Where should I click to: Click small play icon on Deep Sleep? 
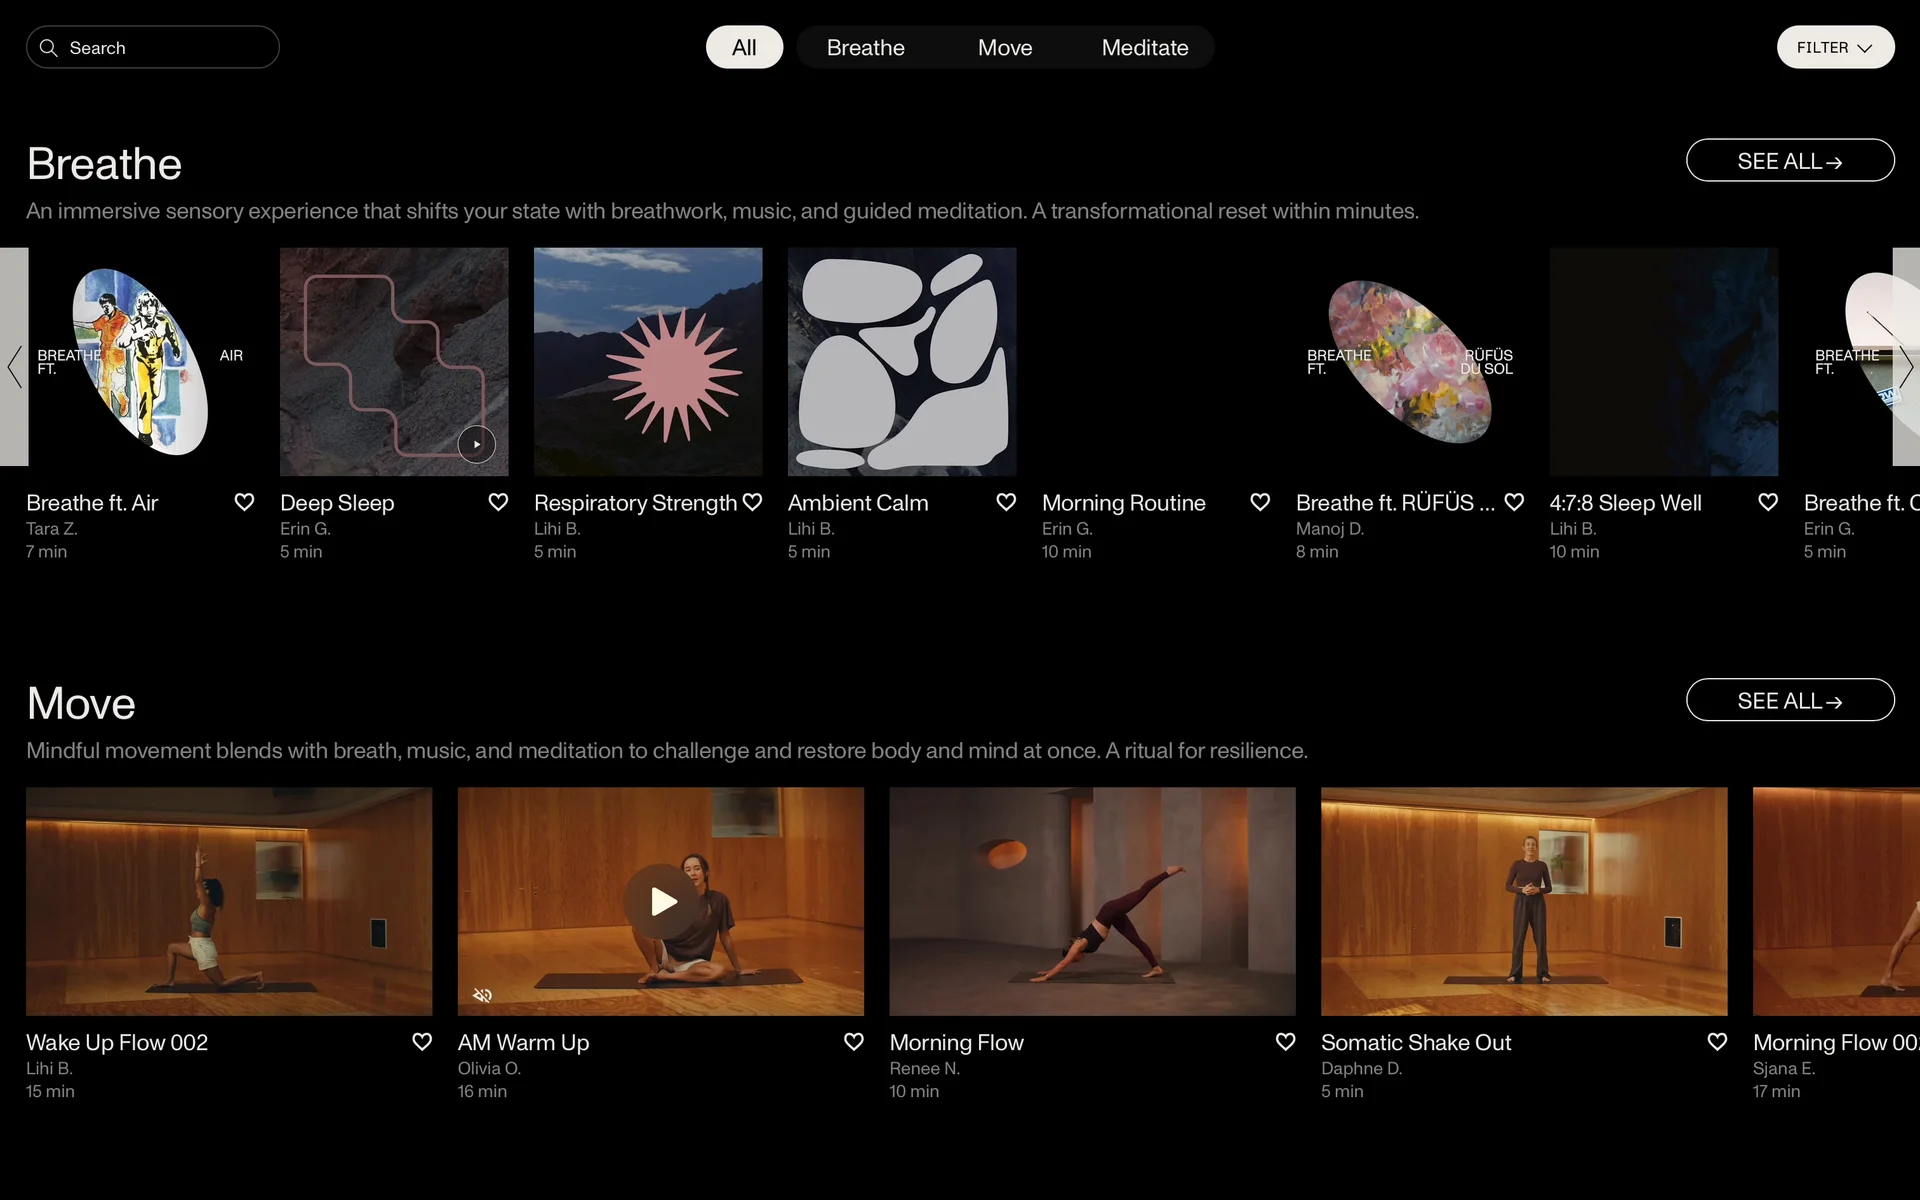coord(476,444)
